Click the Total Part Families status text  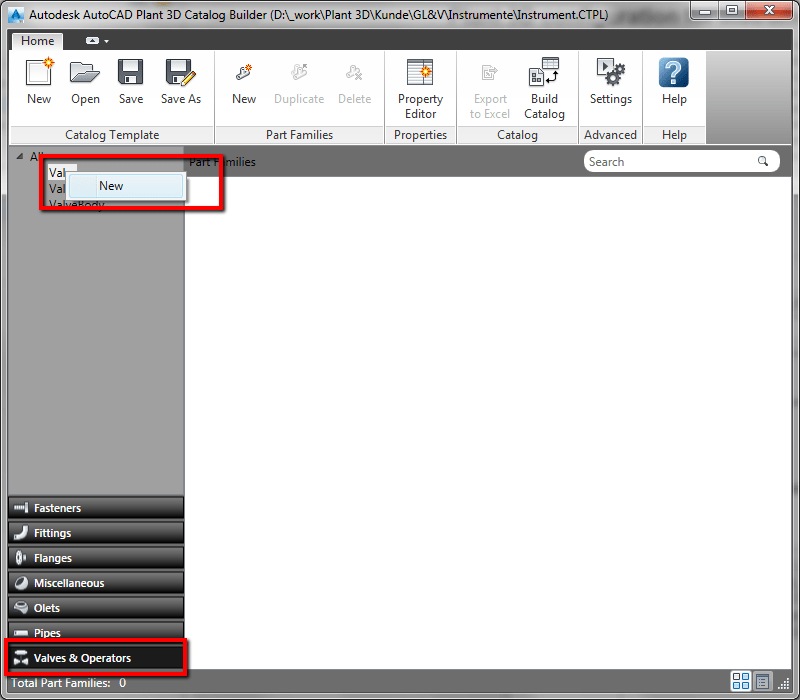pyautogui.click(x=68, y=683)
